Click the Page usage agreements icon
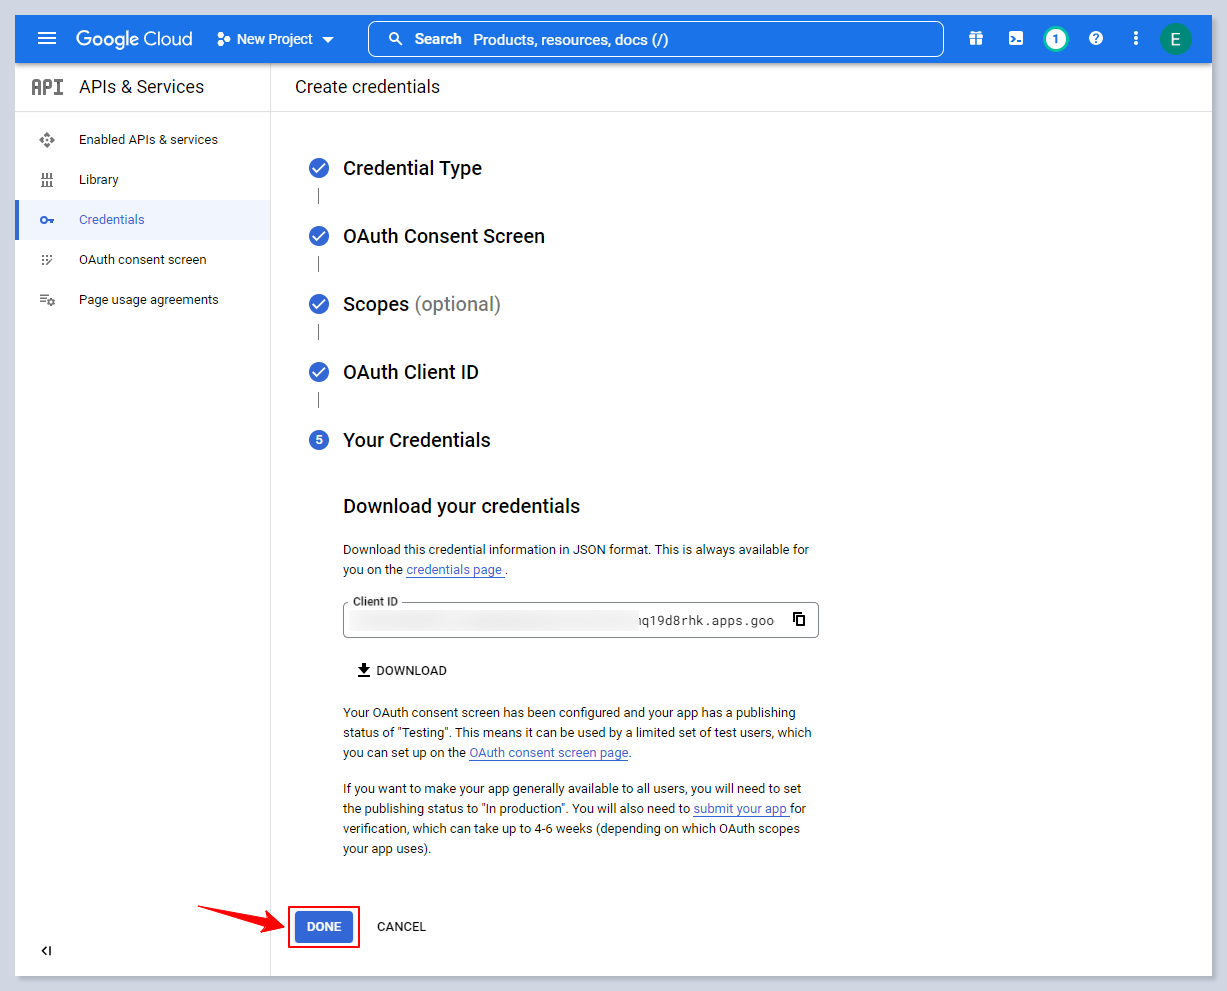 47,300
